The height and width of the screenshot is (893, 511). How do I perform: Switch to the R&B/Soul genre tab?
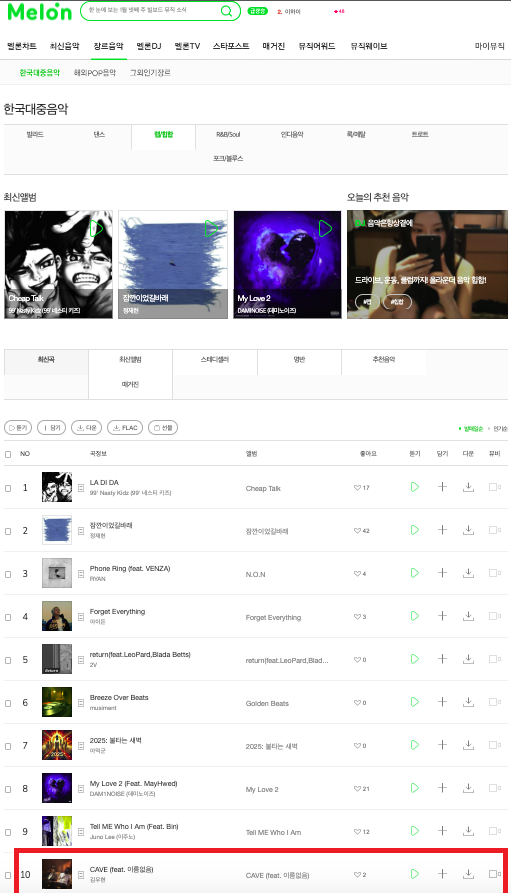(228, 134)
